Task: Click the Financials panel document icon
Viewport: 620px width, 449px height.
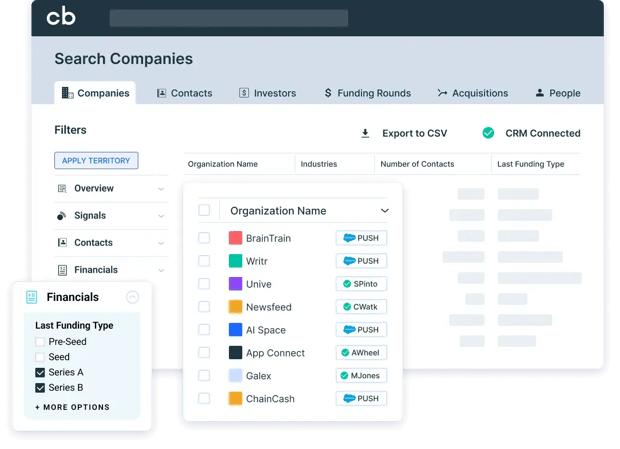Action: coord(31,297)
